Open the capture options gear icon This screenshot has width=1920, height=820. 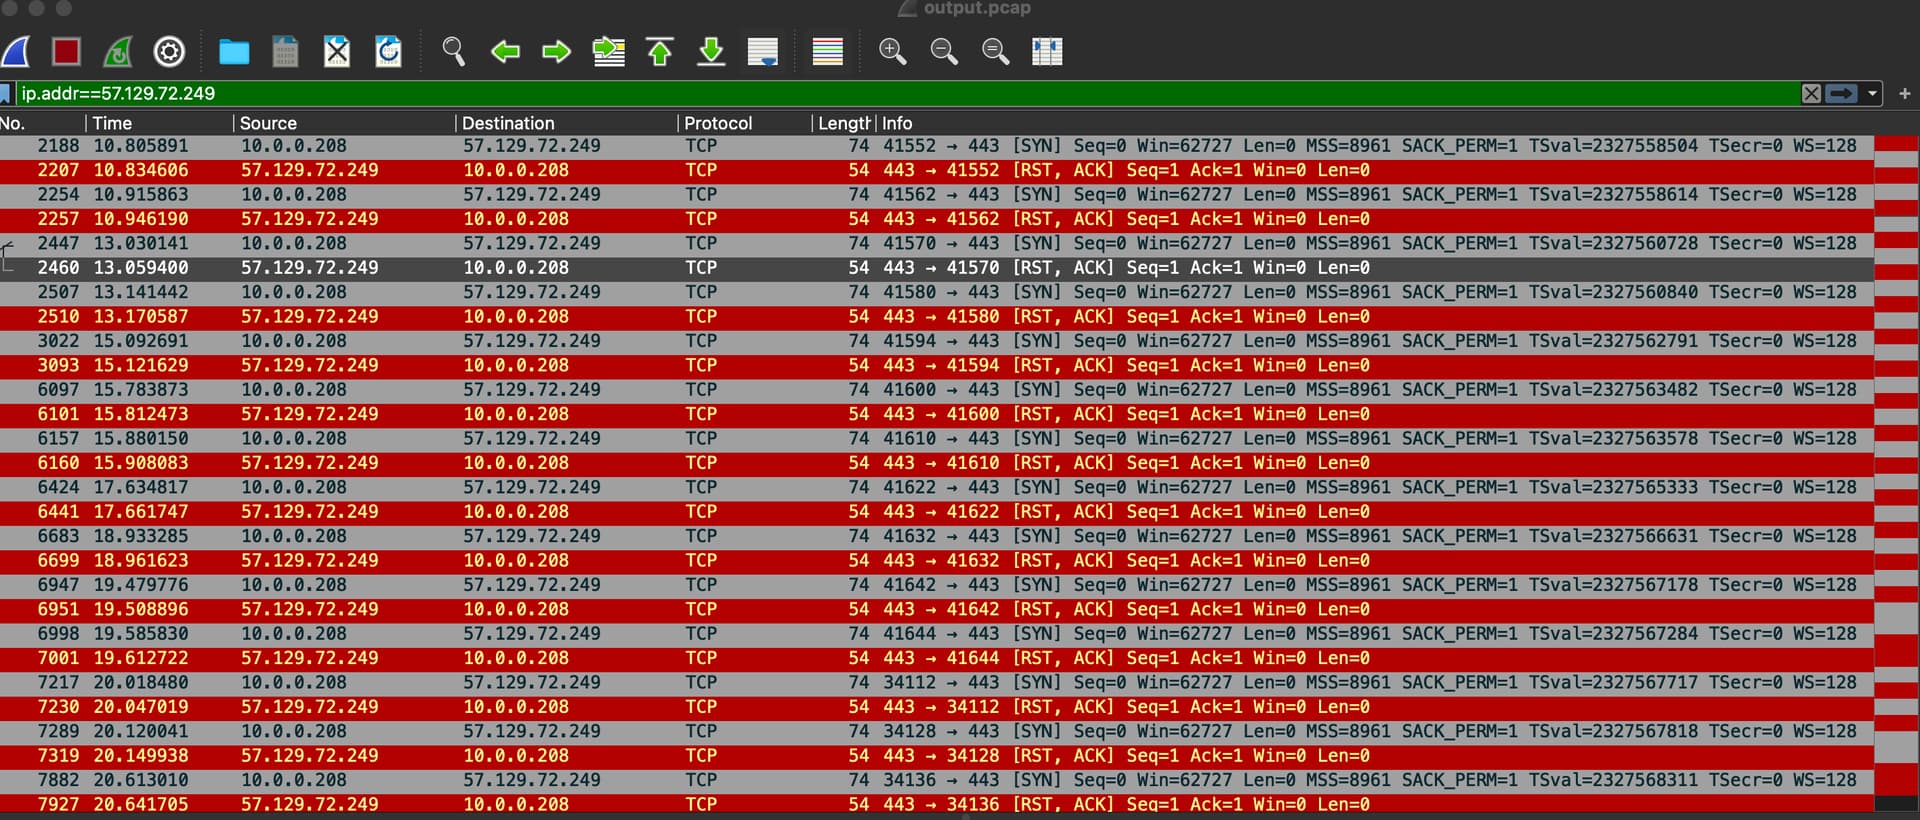click(169, 51)
